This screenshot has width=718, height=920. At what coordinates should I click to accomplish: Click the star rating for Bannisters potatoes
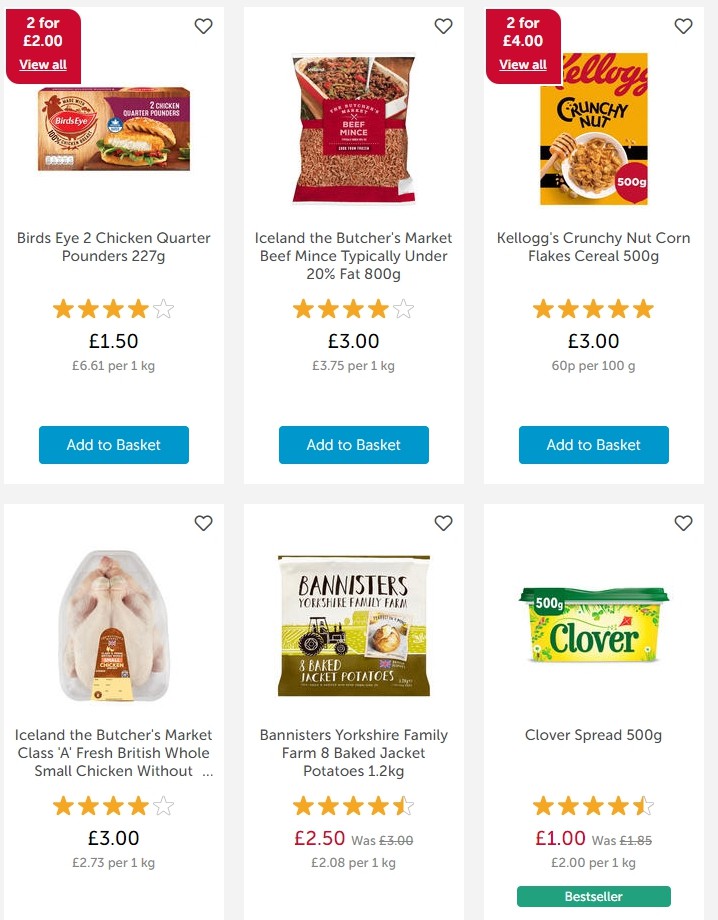(x=354, y=805)
